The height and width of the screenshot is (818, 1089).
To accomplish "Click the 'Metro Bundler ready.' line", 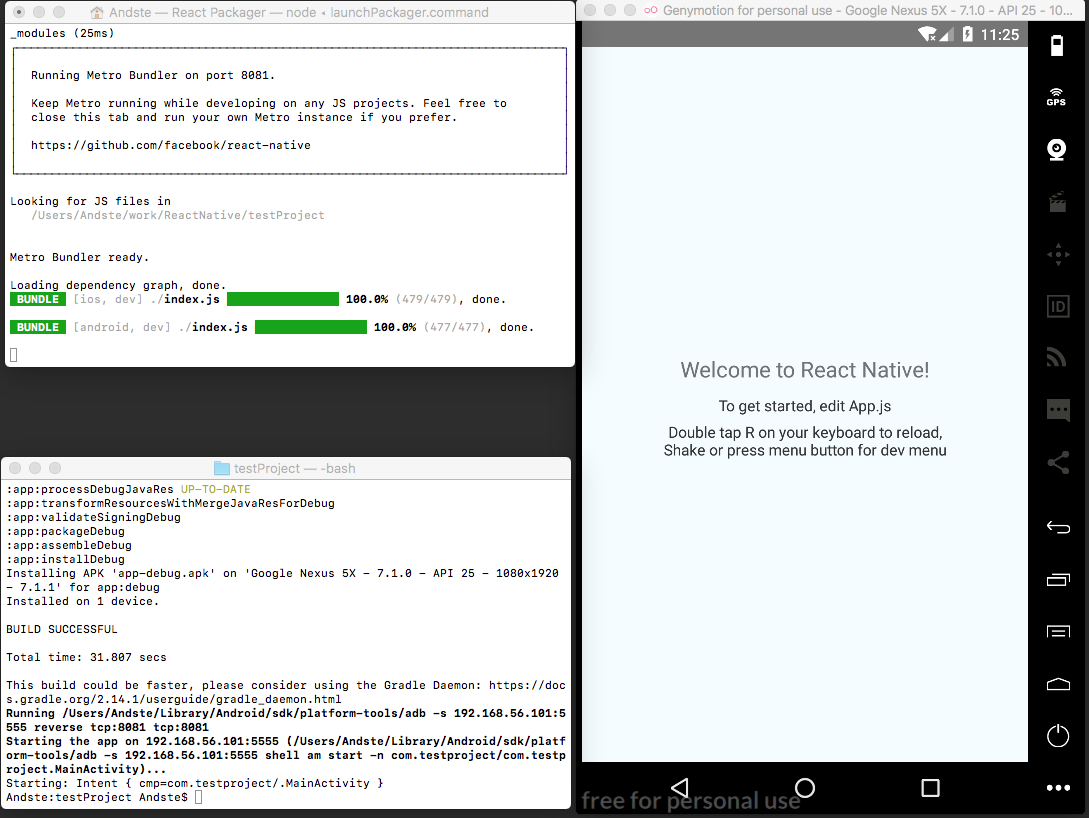I will pos(79,257).
